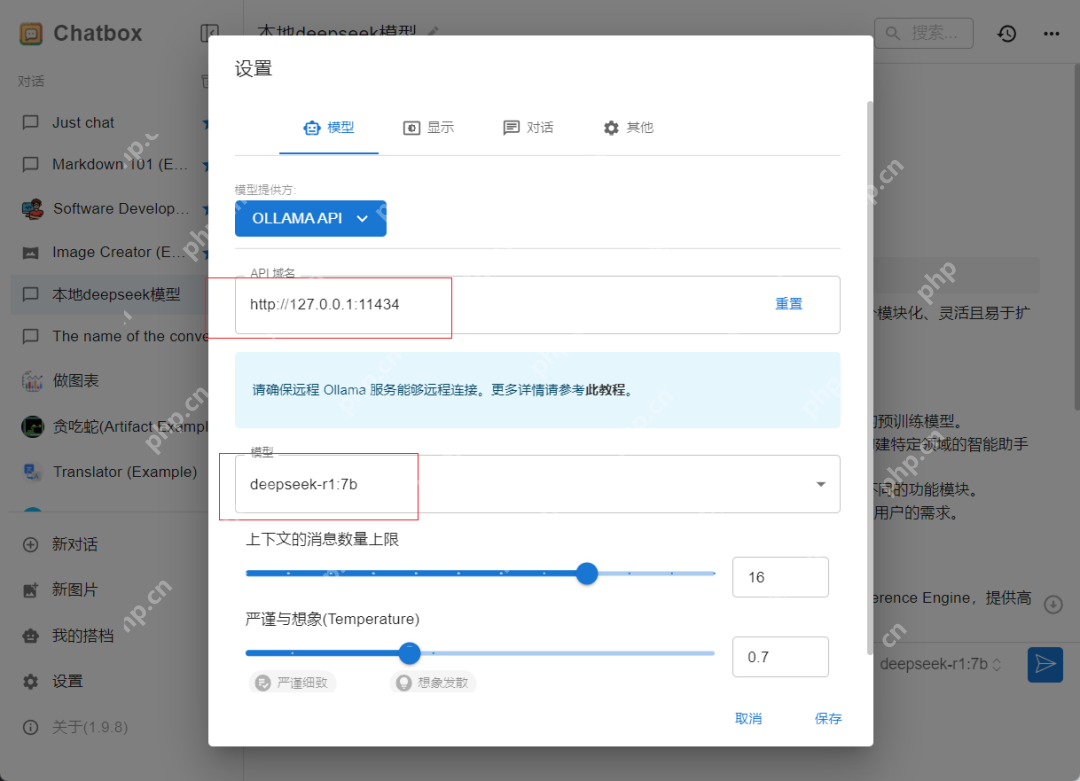This screenshot has width=1080, height=781.
Task: Switch to the 显示 settings tab
Action: pyautogui.click(x=428, y=127)
